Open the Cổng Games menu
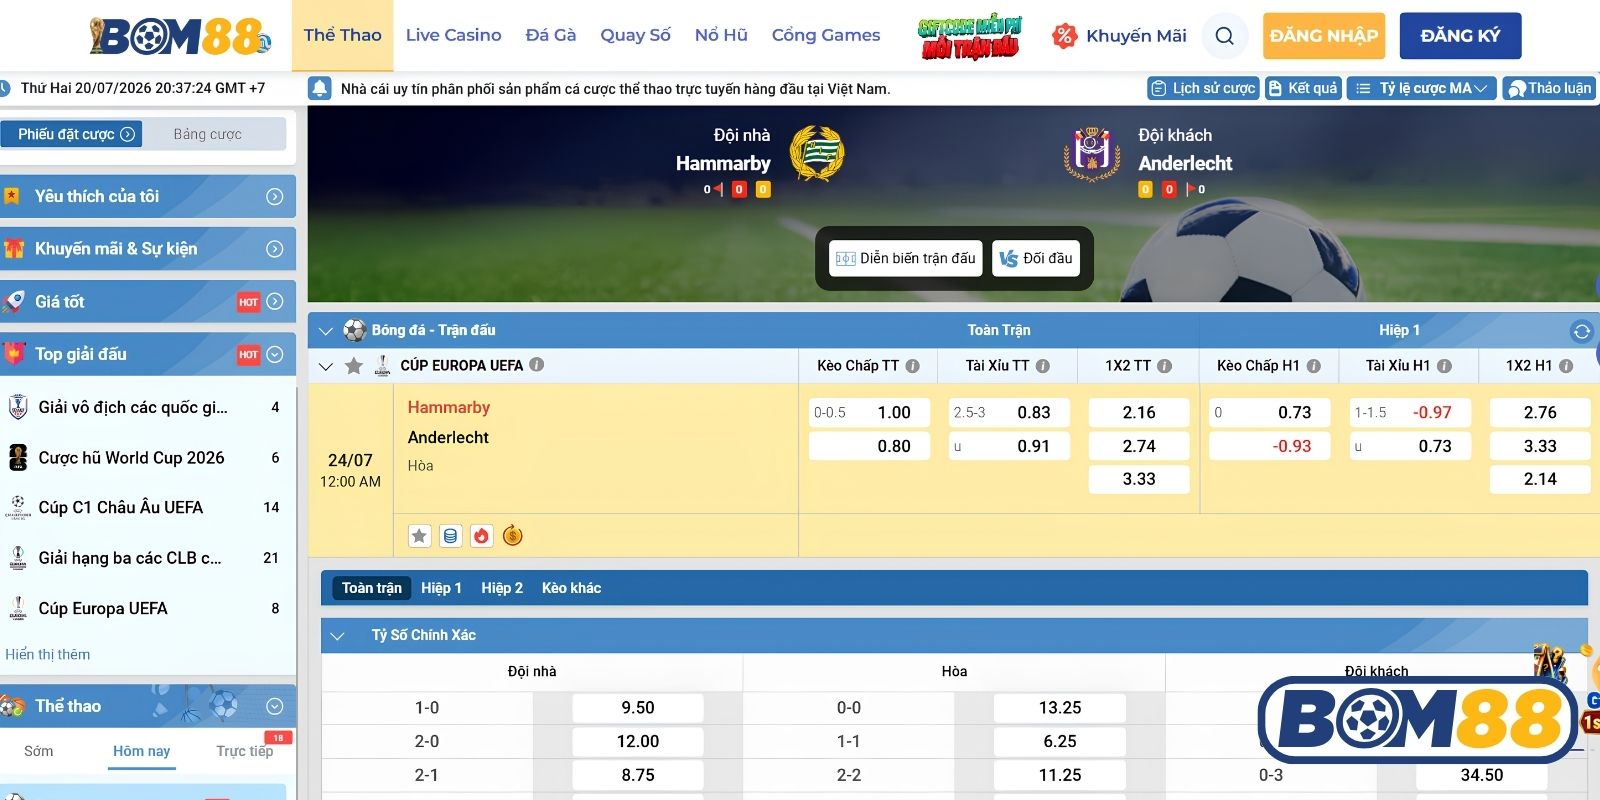The height and width of the screenshot is (800, 1600). coord(826,35)
